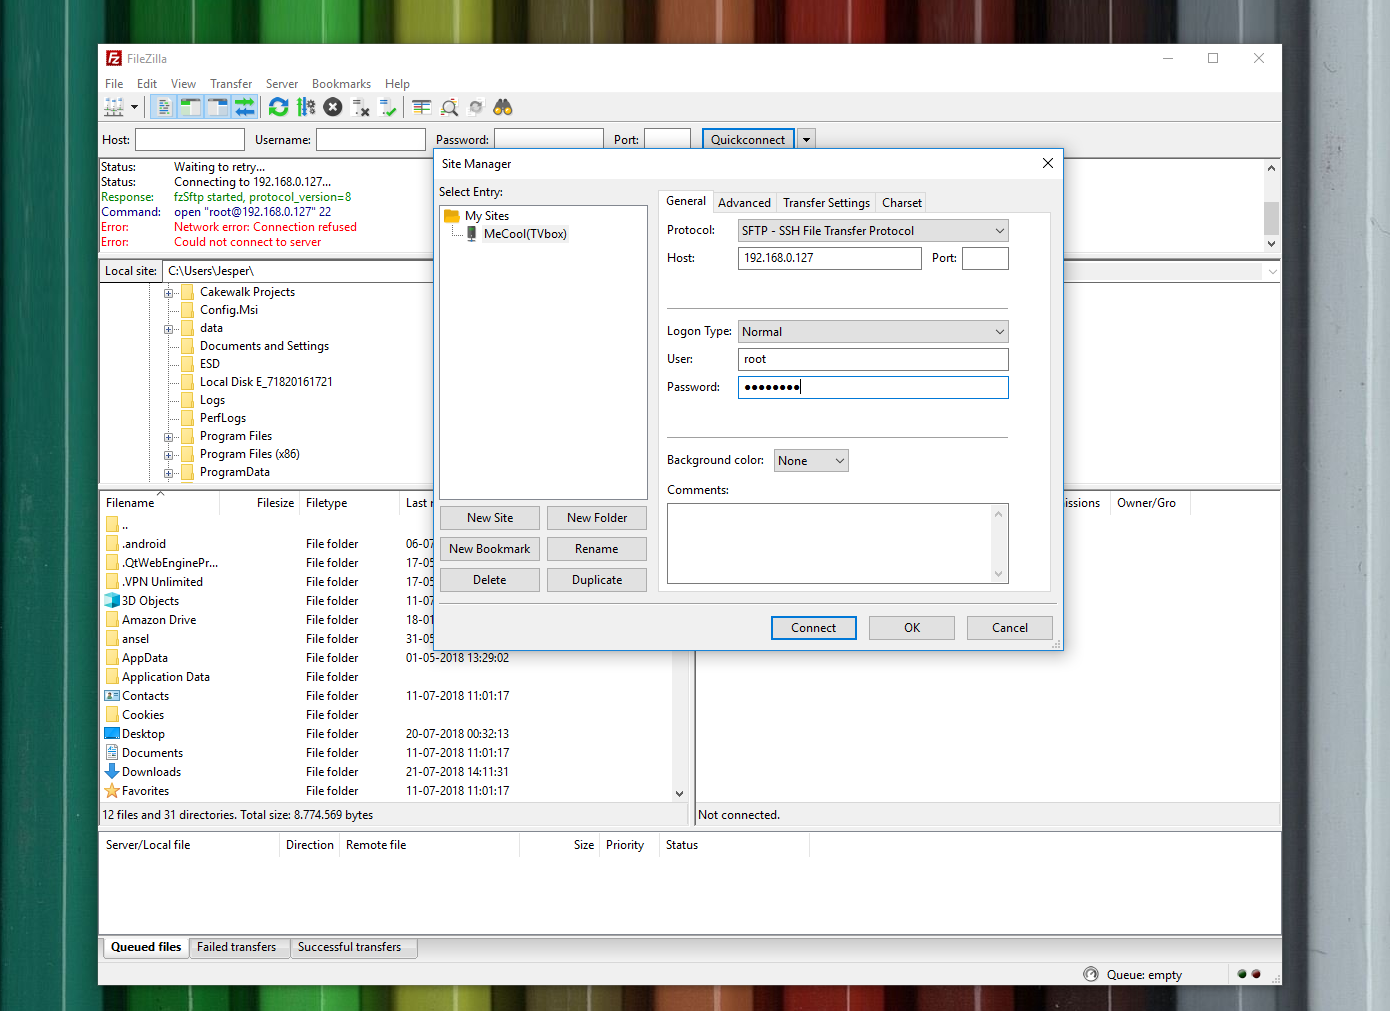The image size is (1390, 1011).
Task: Toggle the remote directory tree display
Action: point(218,107)
